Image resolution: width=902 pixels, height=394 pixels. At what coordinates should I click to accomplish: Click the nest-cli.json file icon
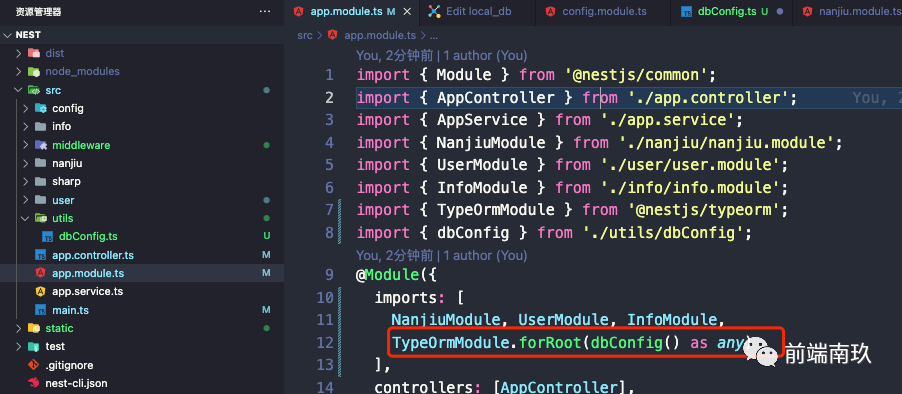35,383
